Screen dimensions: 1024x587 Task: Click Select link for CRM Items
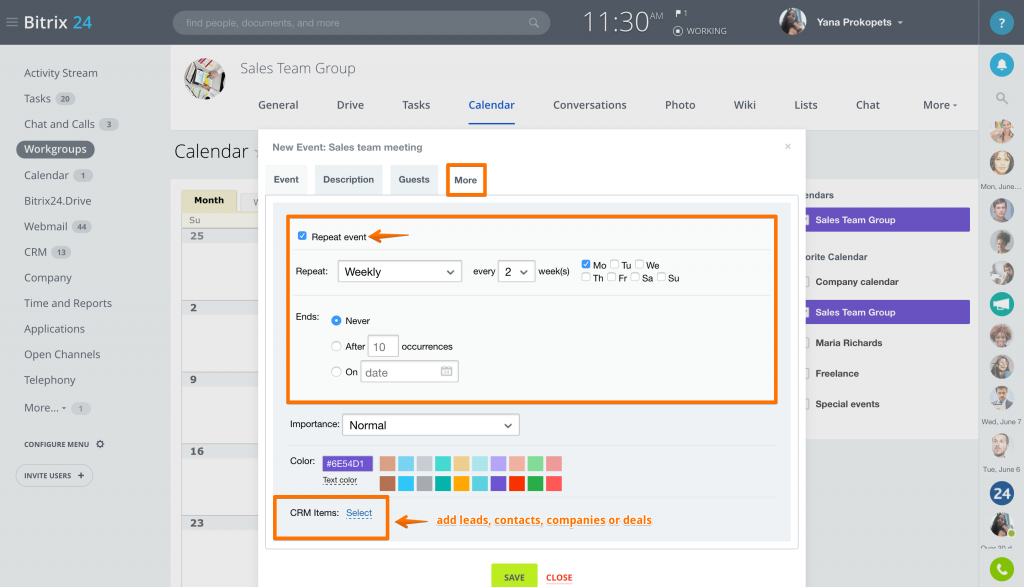(x=359, y=513)
